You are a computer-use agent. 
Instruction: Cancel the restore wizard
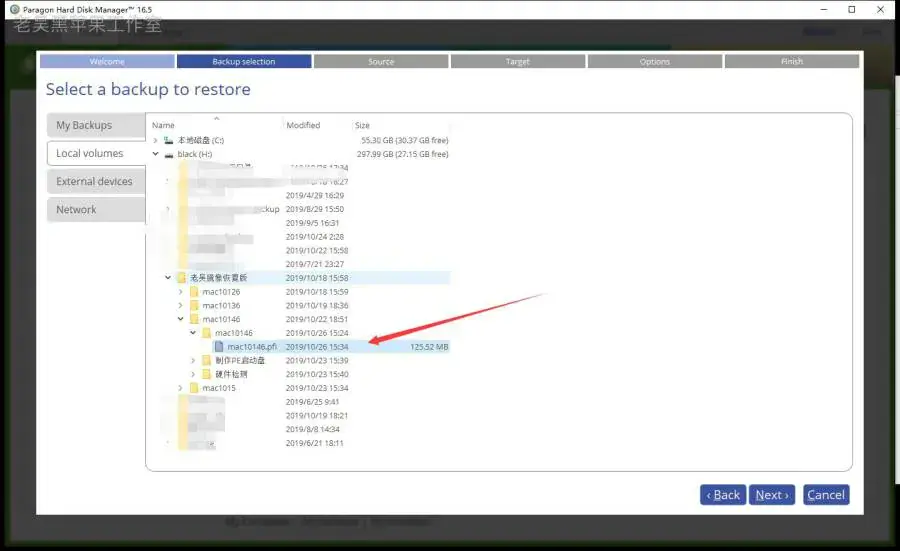click(x=826, y=495)
